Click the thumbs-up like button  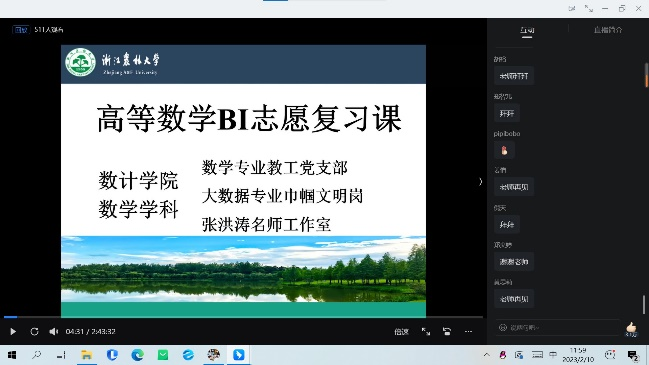(x=631, y=329)
